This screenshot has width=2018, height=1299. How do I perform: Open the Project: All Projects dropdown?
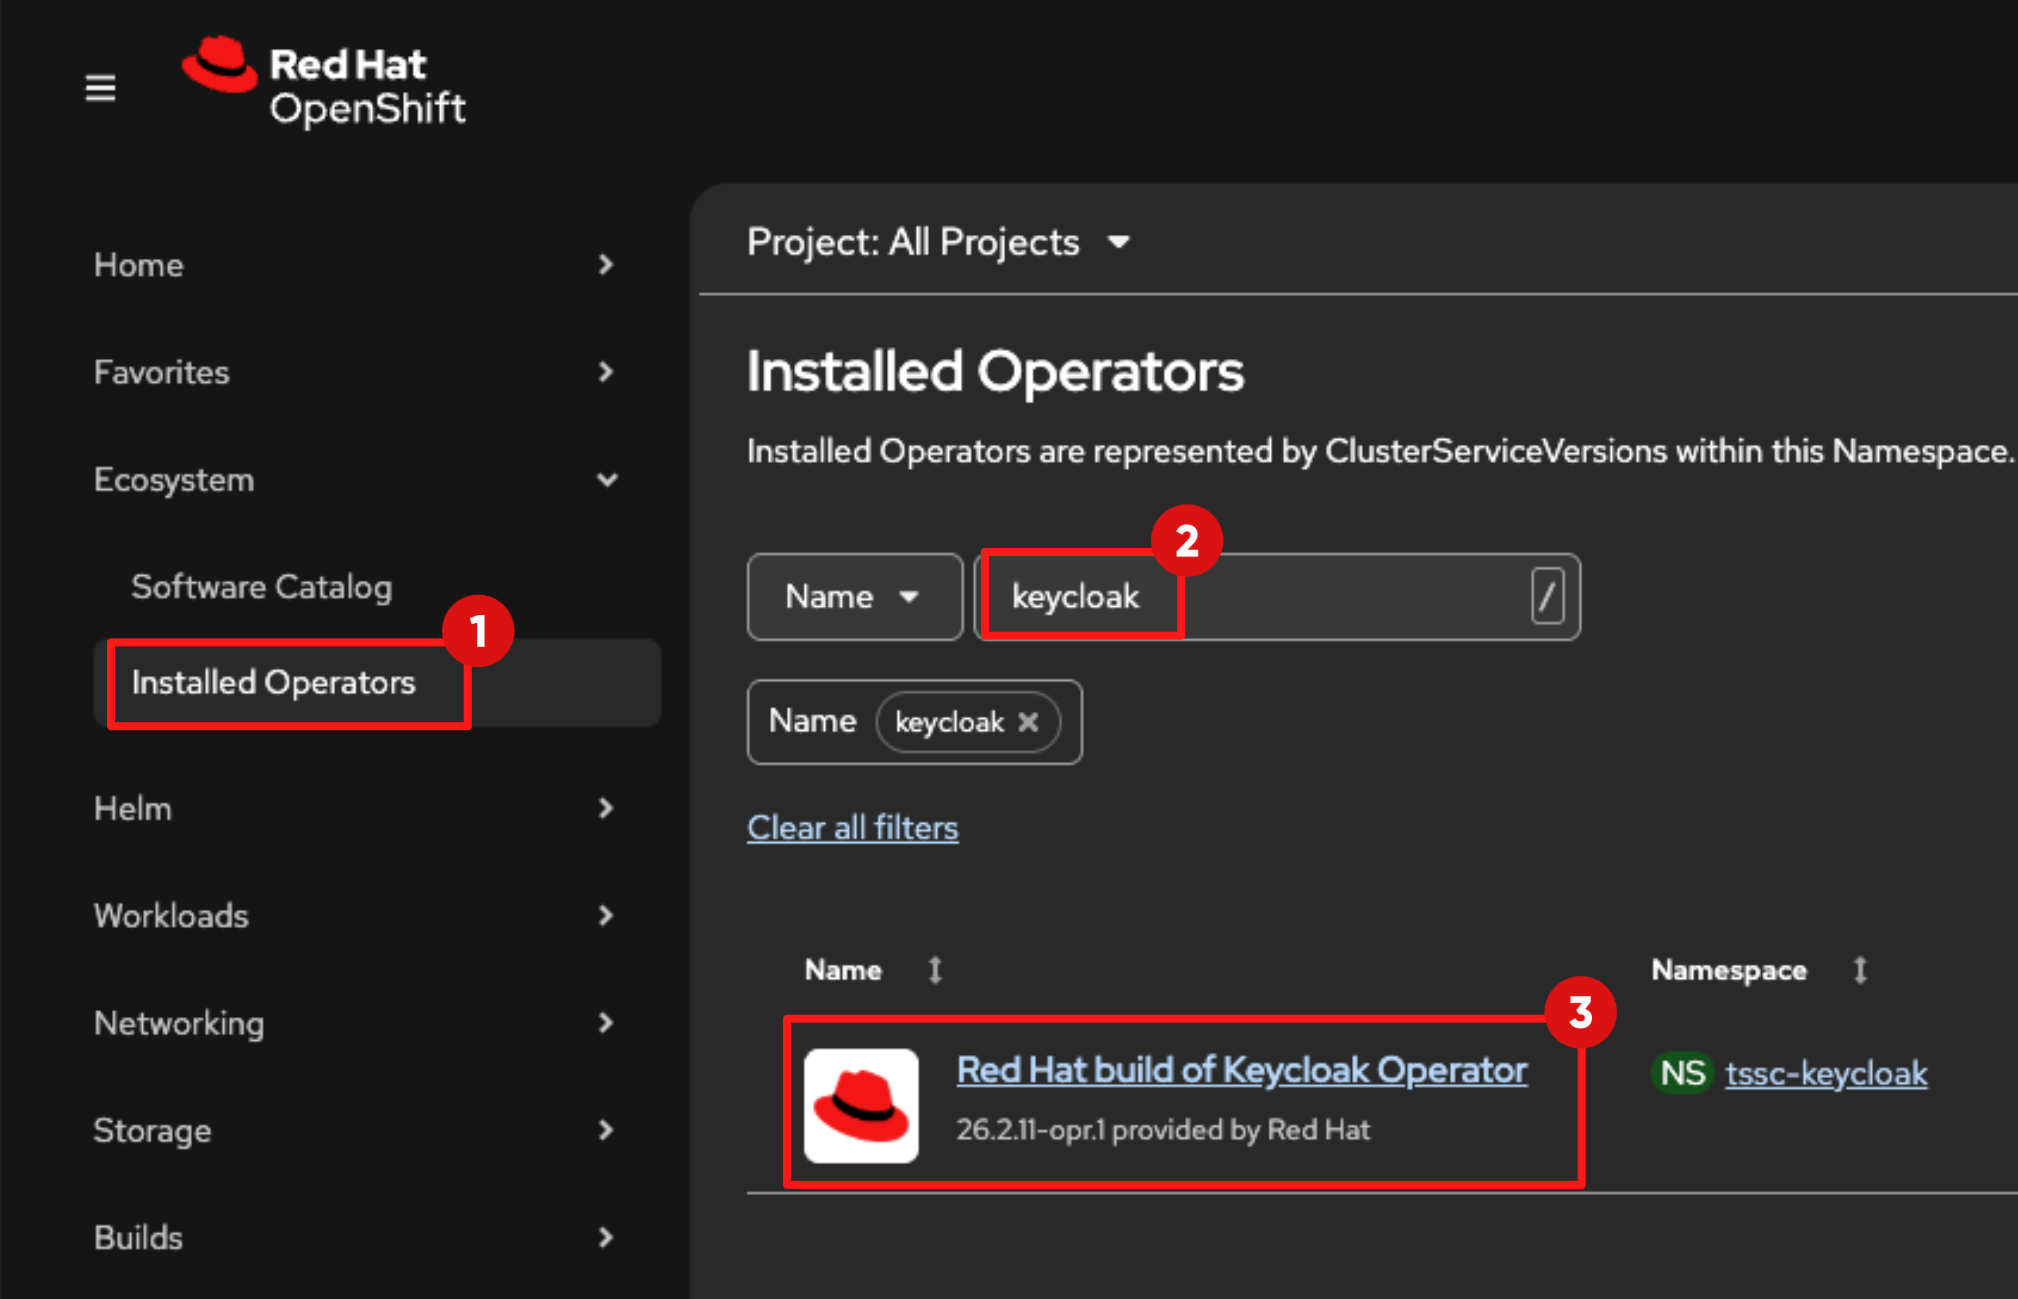tap(938, 242)
